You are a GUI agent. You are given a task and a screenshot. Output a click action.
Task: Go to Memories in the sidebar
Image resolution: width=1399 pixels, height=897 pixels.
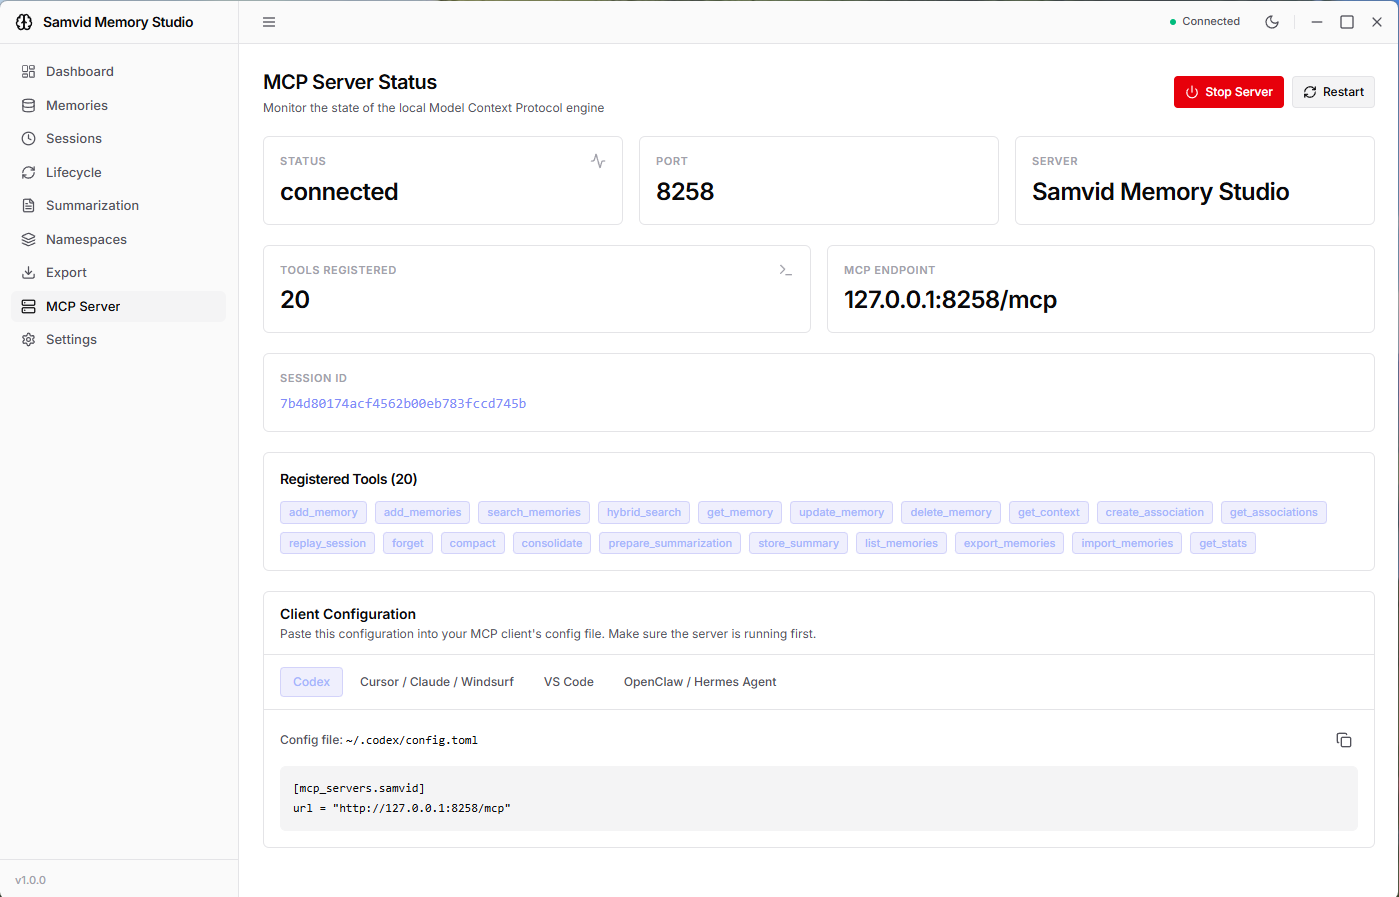click(x=118, y=106)
